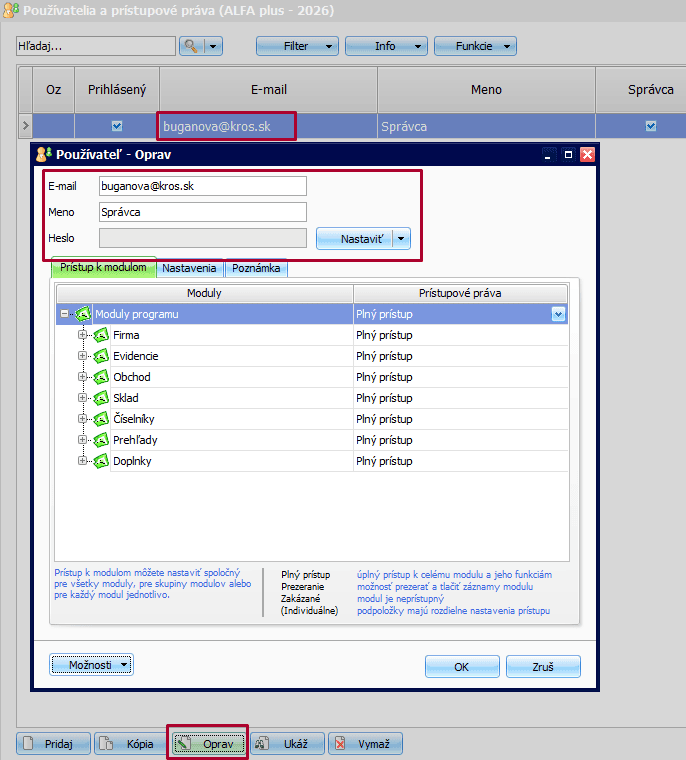Edit the E-mail input field
The image size is (686, 760).
(x=203, y=186)
